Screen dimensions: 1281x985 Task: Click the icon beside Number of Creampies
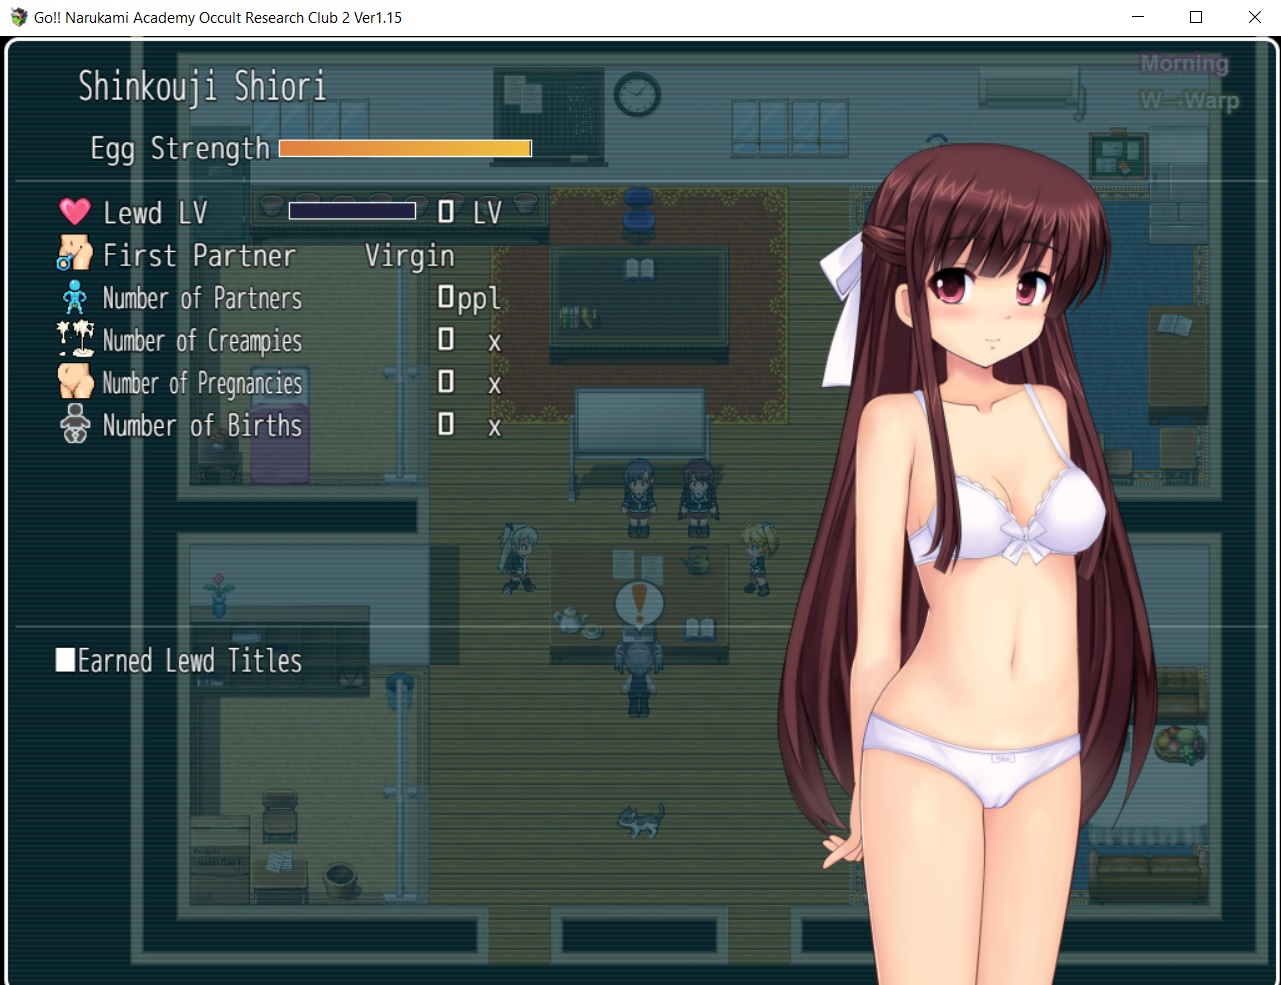pos(75,339)
